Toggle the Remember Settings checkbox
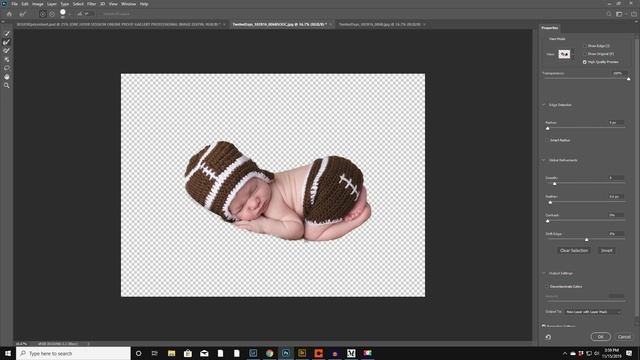640x360 pixels. 544,327
